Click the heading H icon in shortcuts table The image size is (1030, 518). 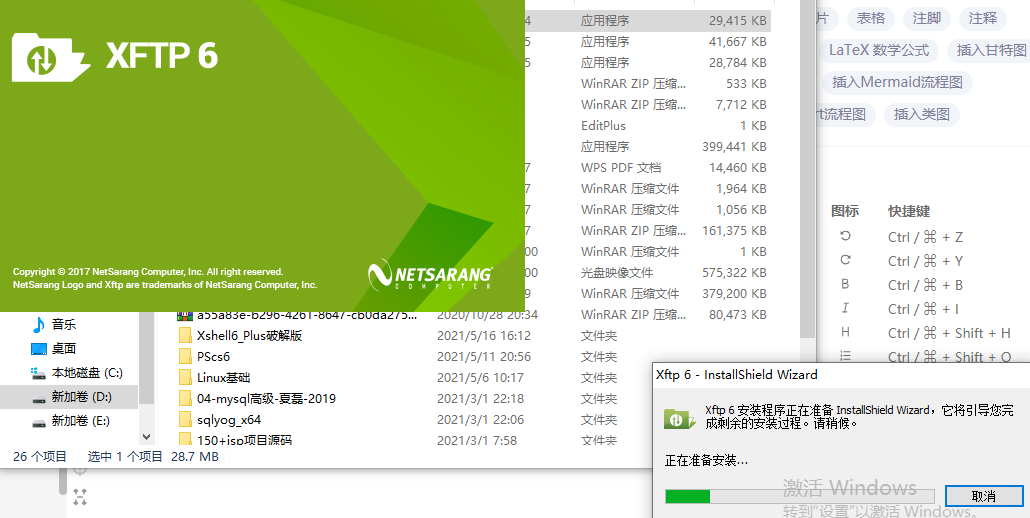click(845, 332)
